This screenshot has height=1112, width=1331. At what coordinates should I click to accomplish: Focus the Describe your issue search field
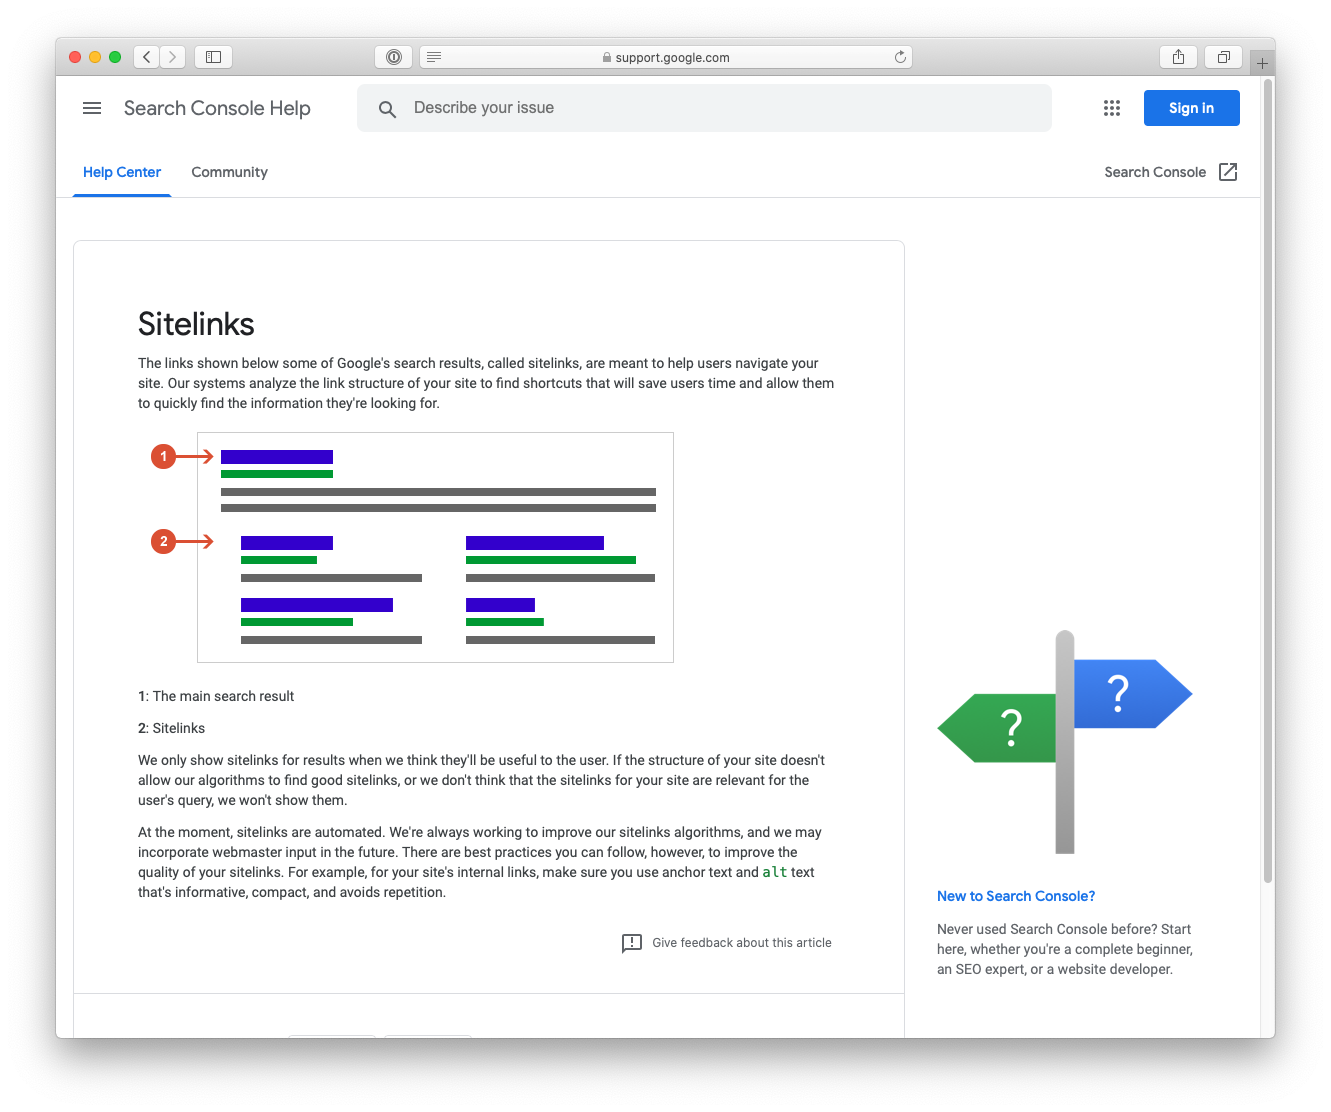[704, 108]
